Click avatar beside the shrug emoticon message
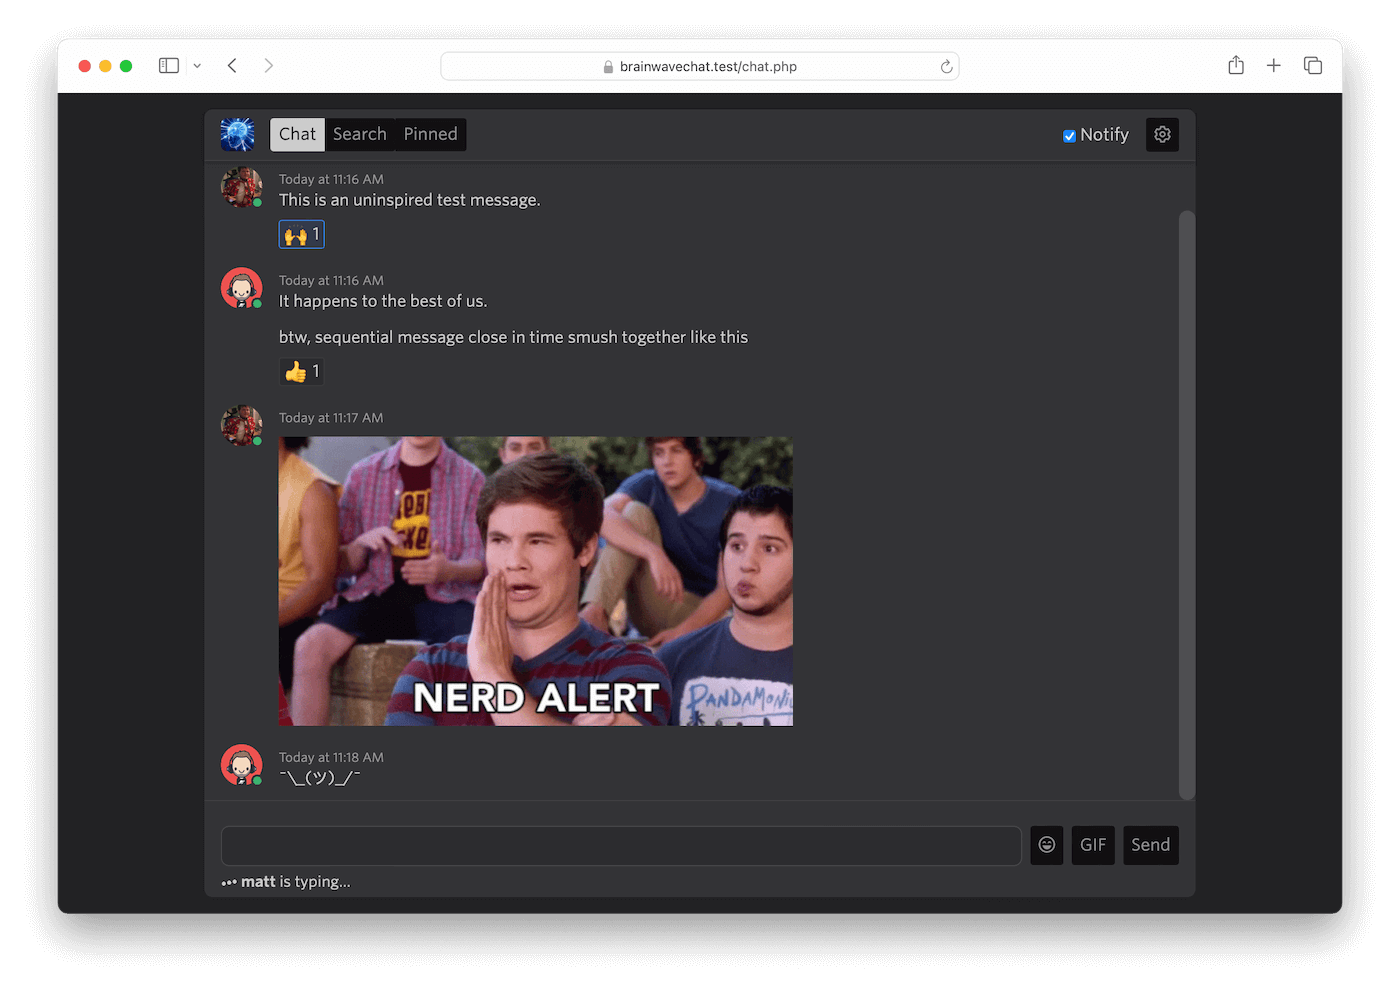 [x=241, y=766]
